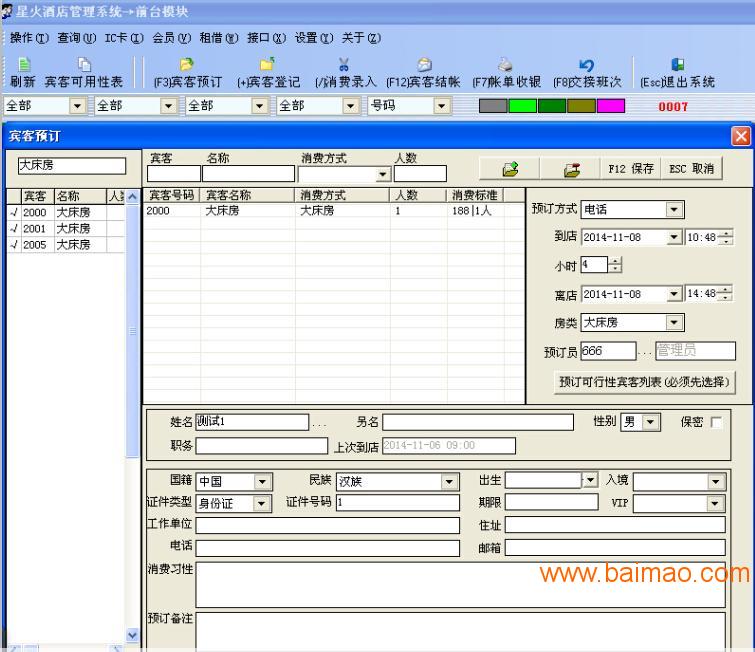Toggle checkmark for room 2005 in left list
Image resolution: width=755 pixels, height=652 pixels.
tap(14, 245)
